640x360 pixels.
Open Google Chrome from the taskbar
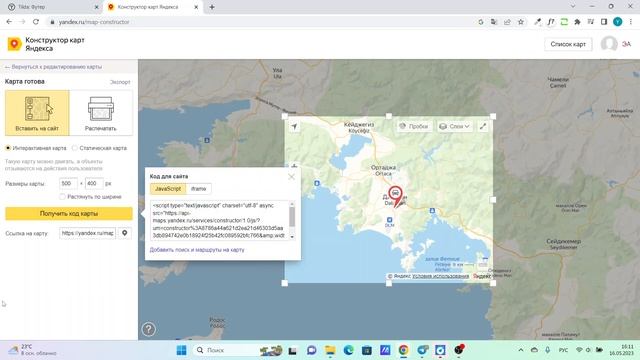403,350
